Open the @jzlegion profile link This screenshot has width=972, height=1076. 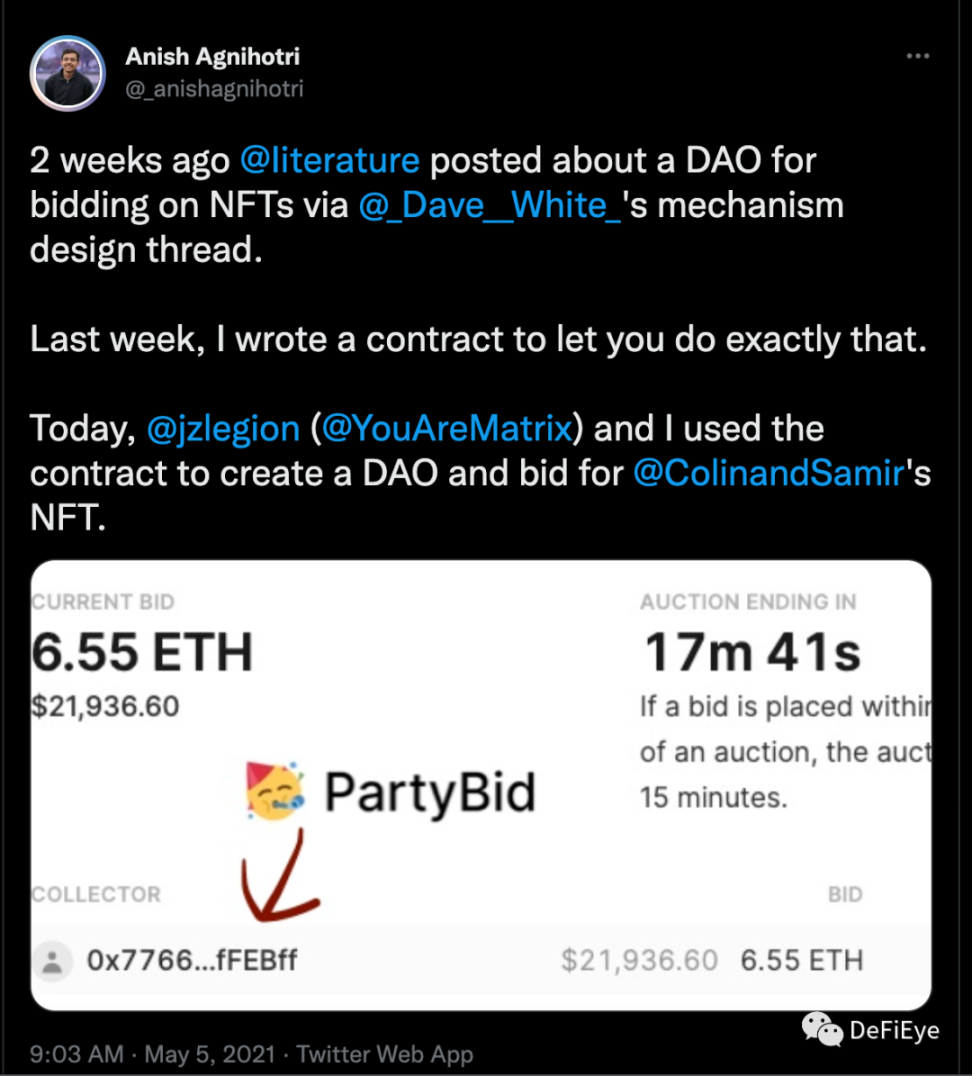coord(223,429)
